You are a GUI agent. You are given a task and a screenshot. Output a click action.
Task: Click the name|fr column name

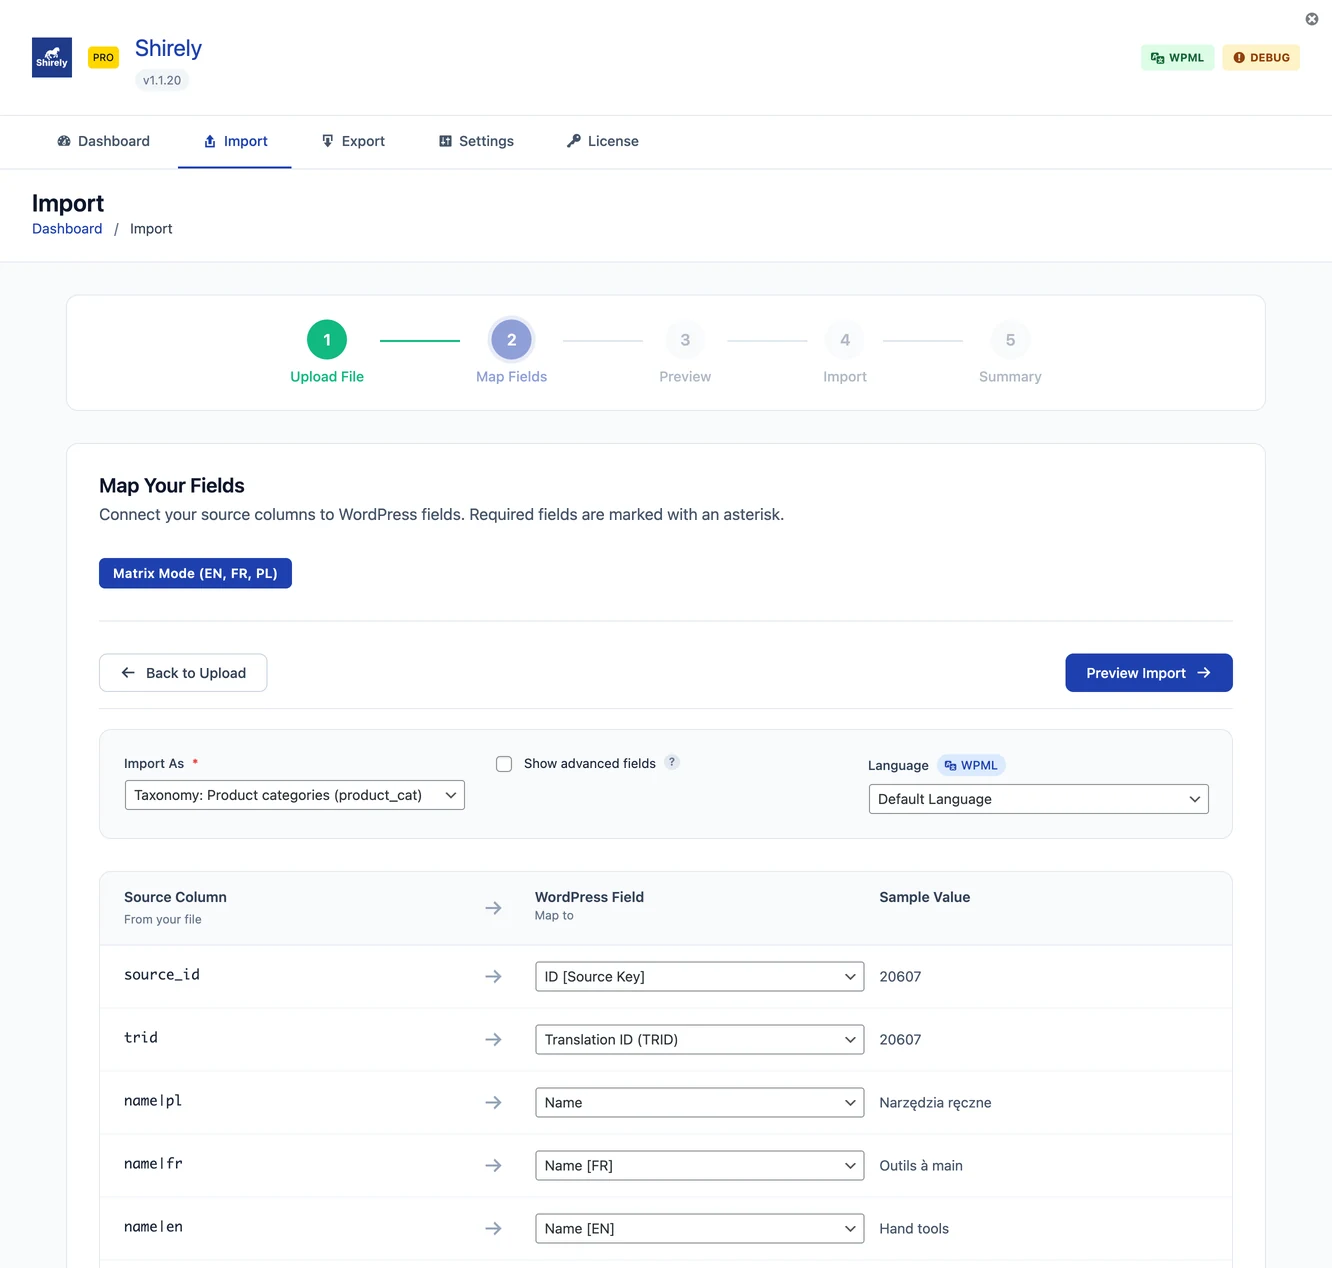[153, 1164]
